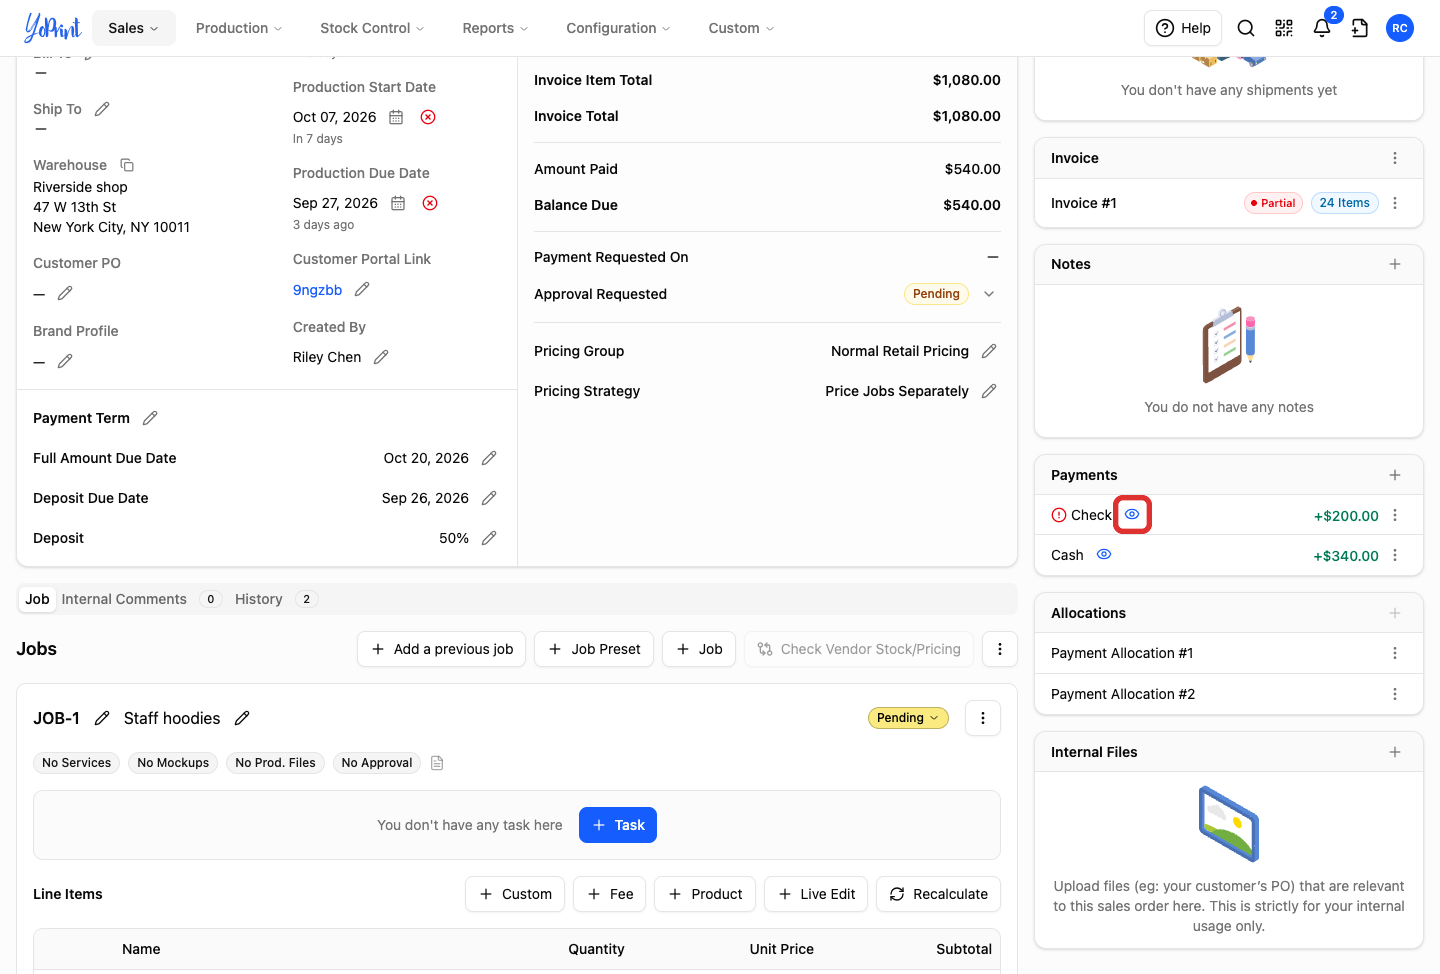Edit the Ship To address
1440x974 pixels.
[x=102, y=109]
